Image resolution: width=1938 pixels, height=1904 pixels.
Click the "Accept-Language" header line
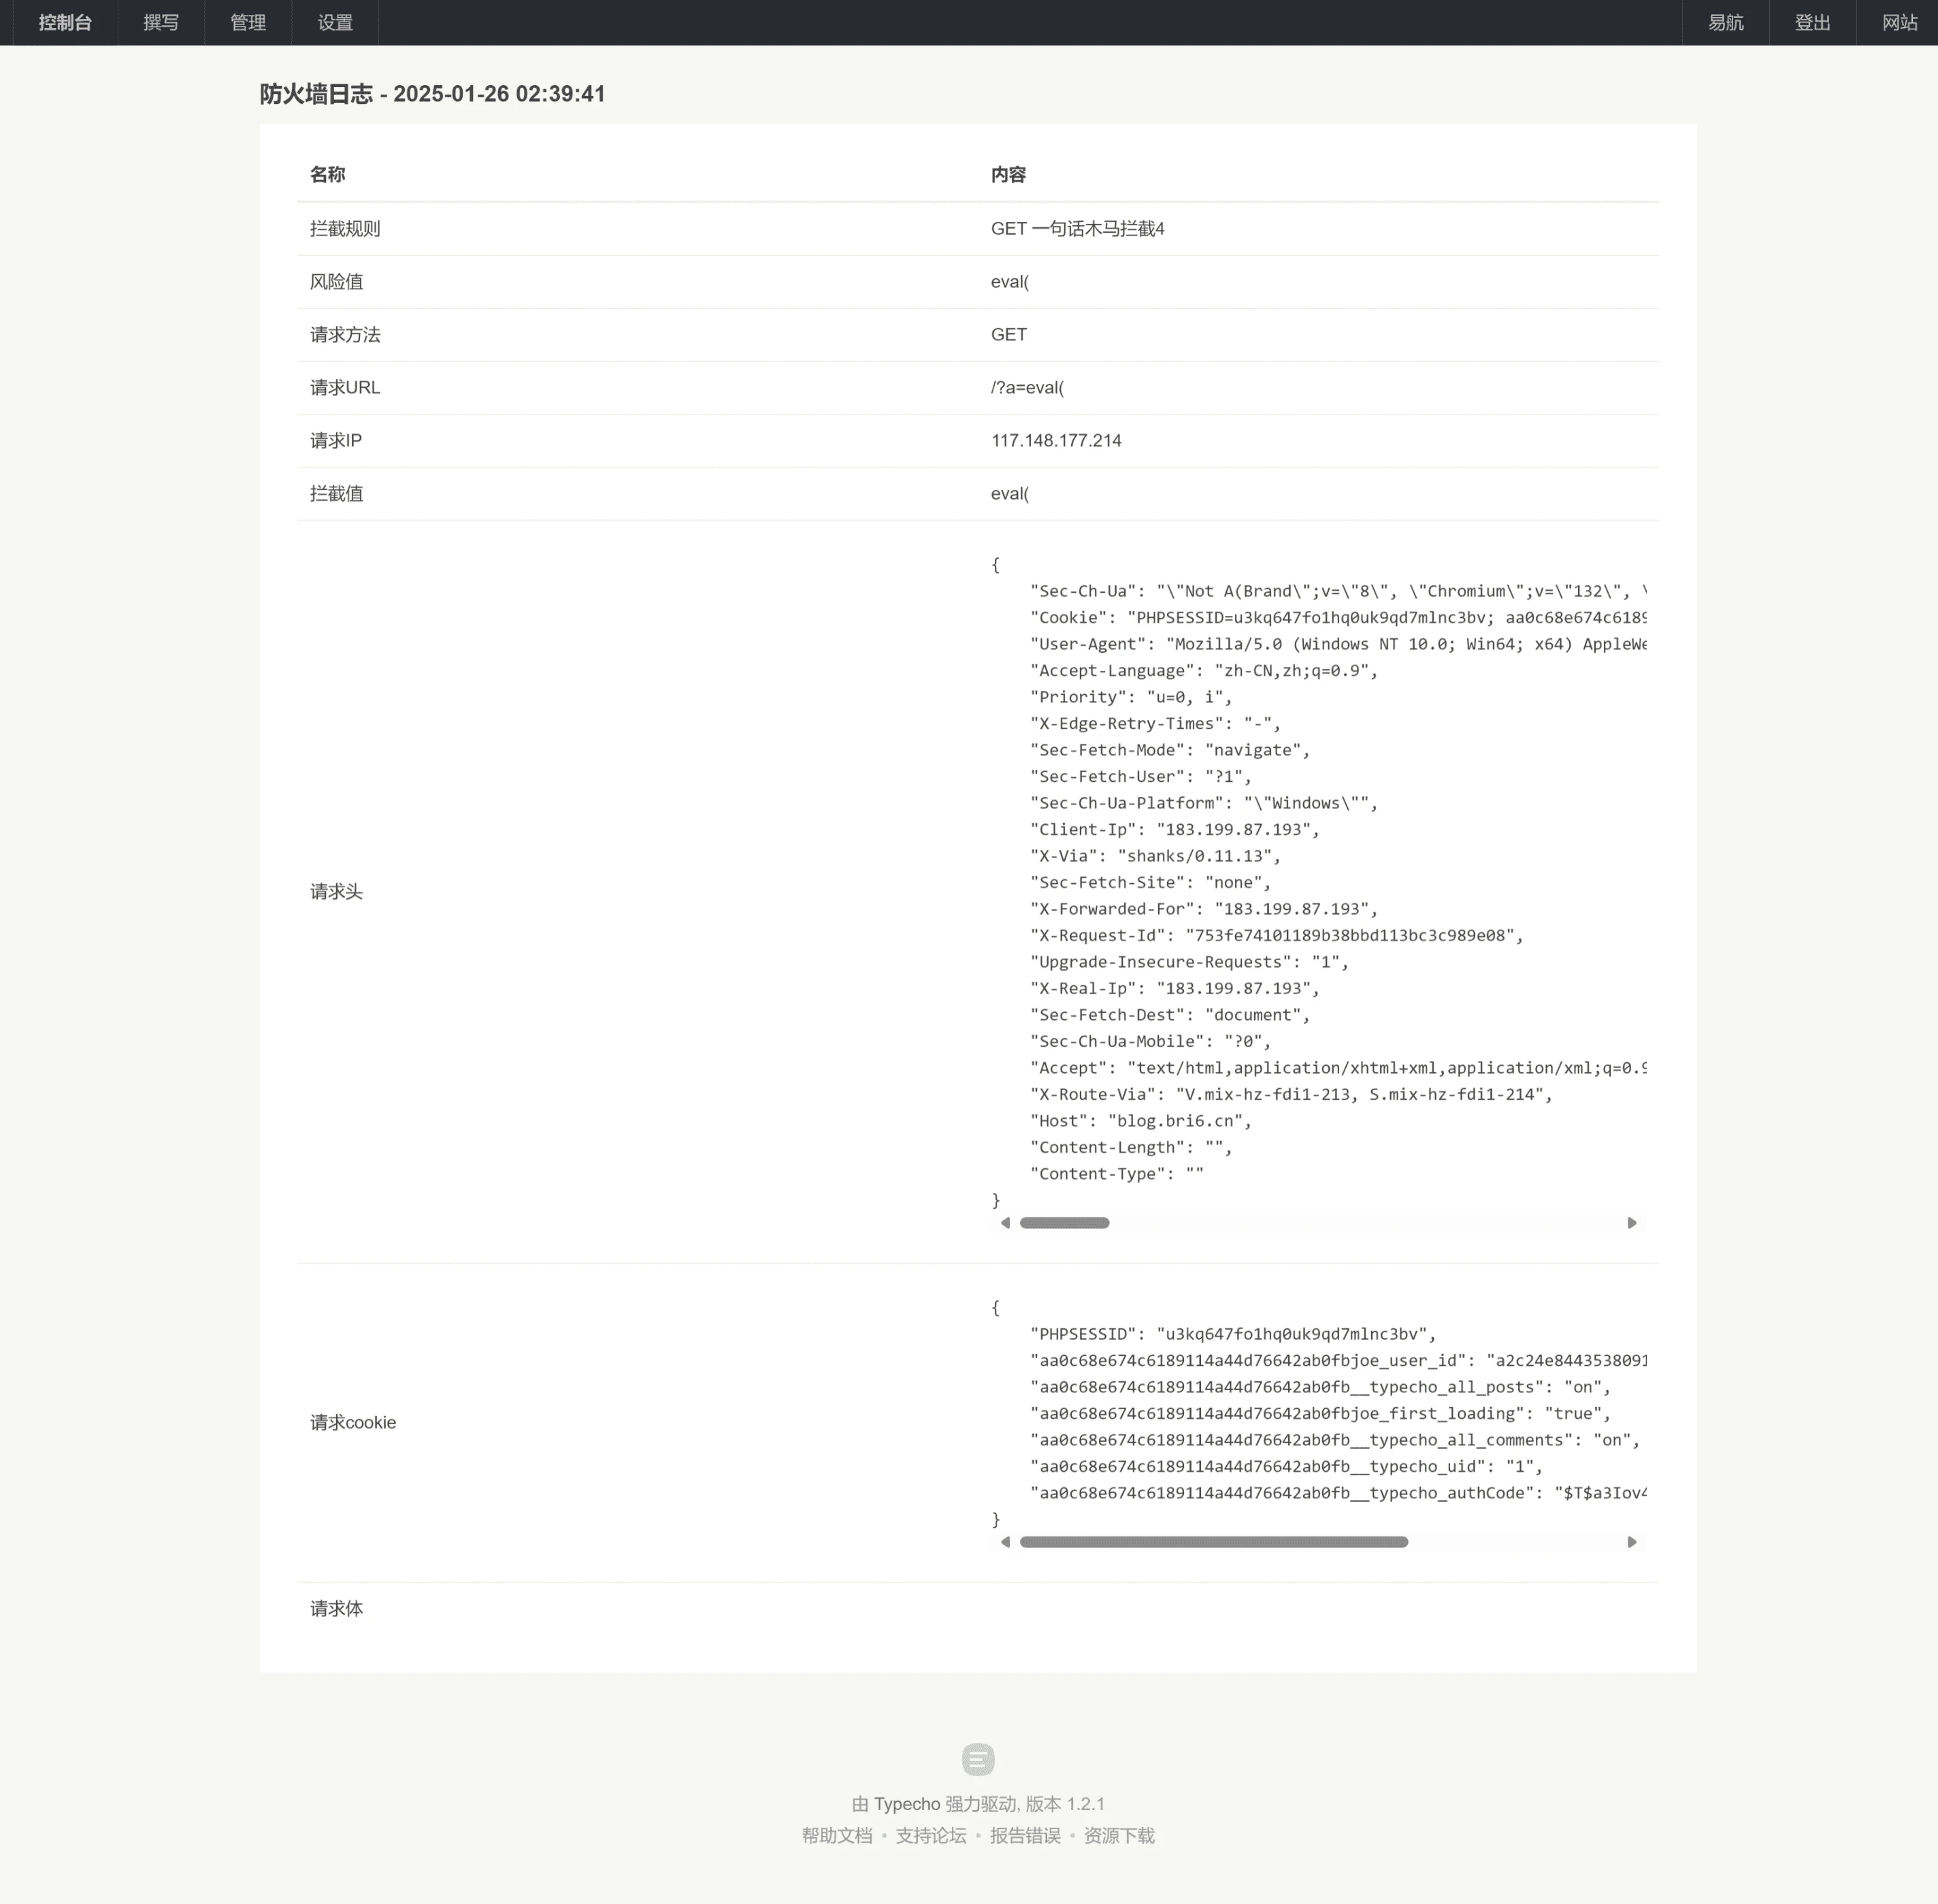coord(1204,671)
